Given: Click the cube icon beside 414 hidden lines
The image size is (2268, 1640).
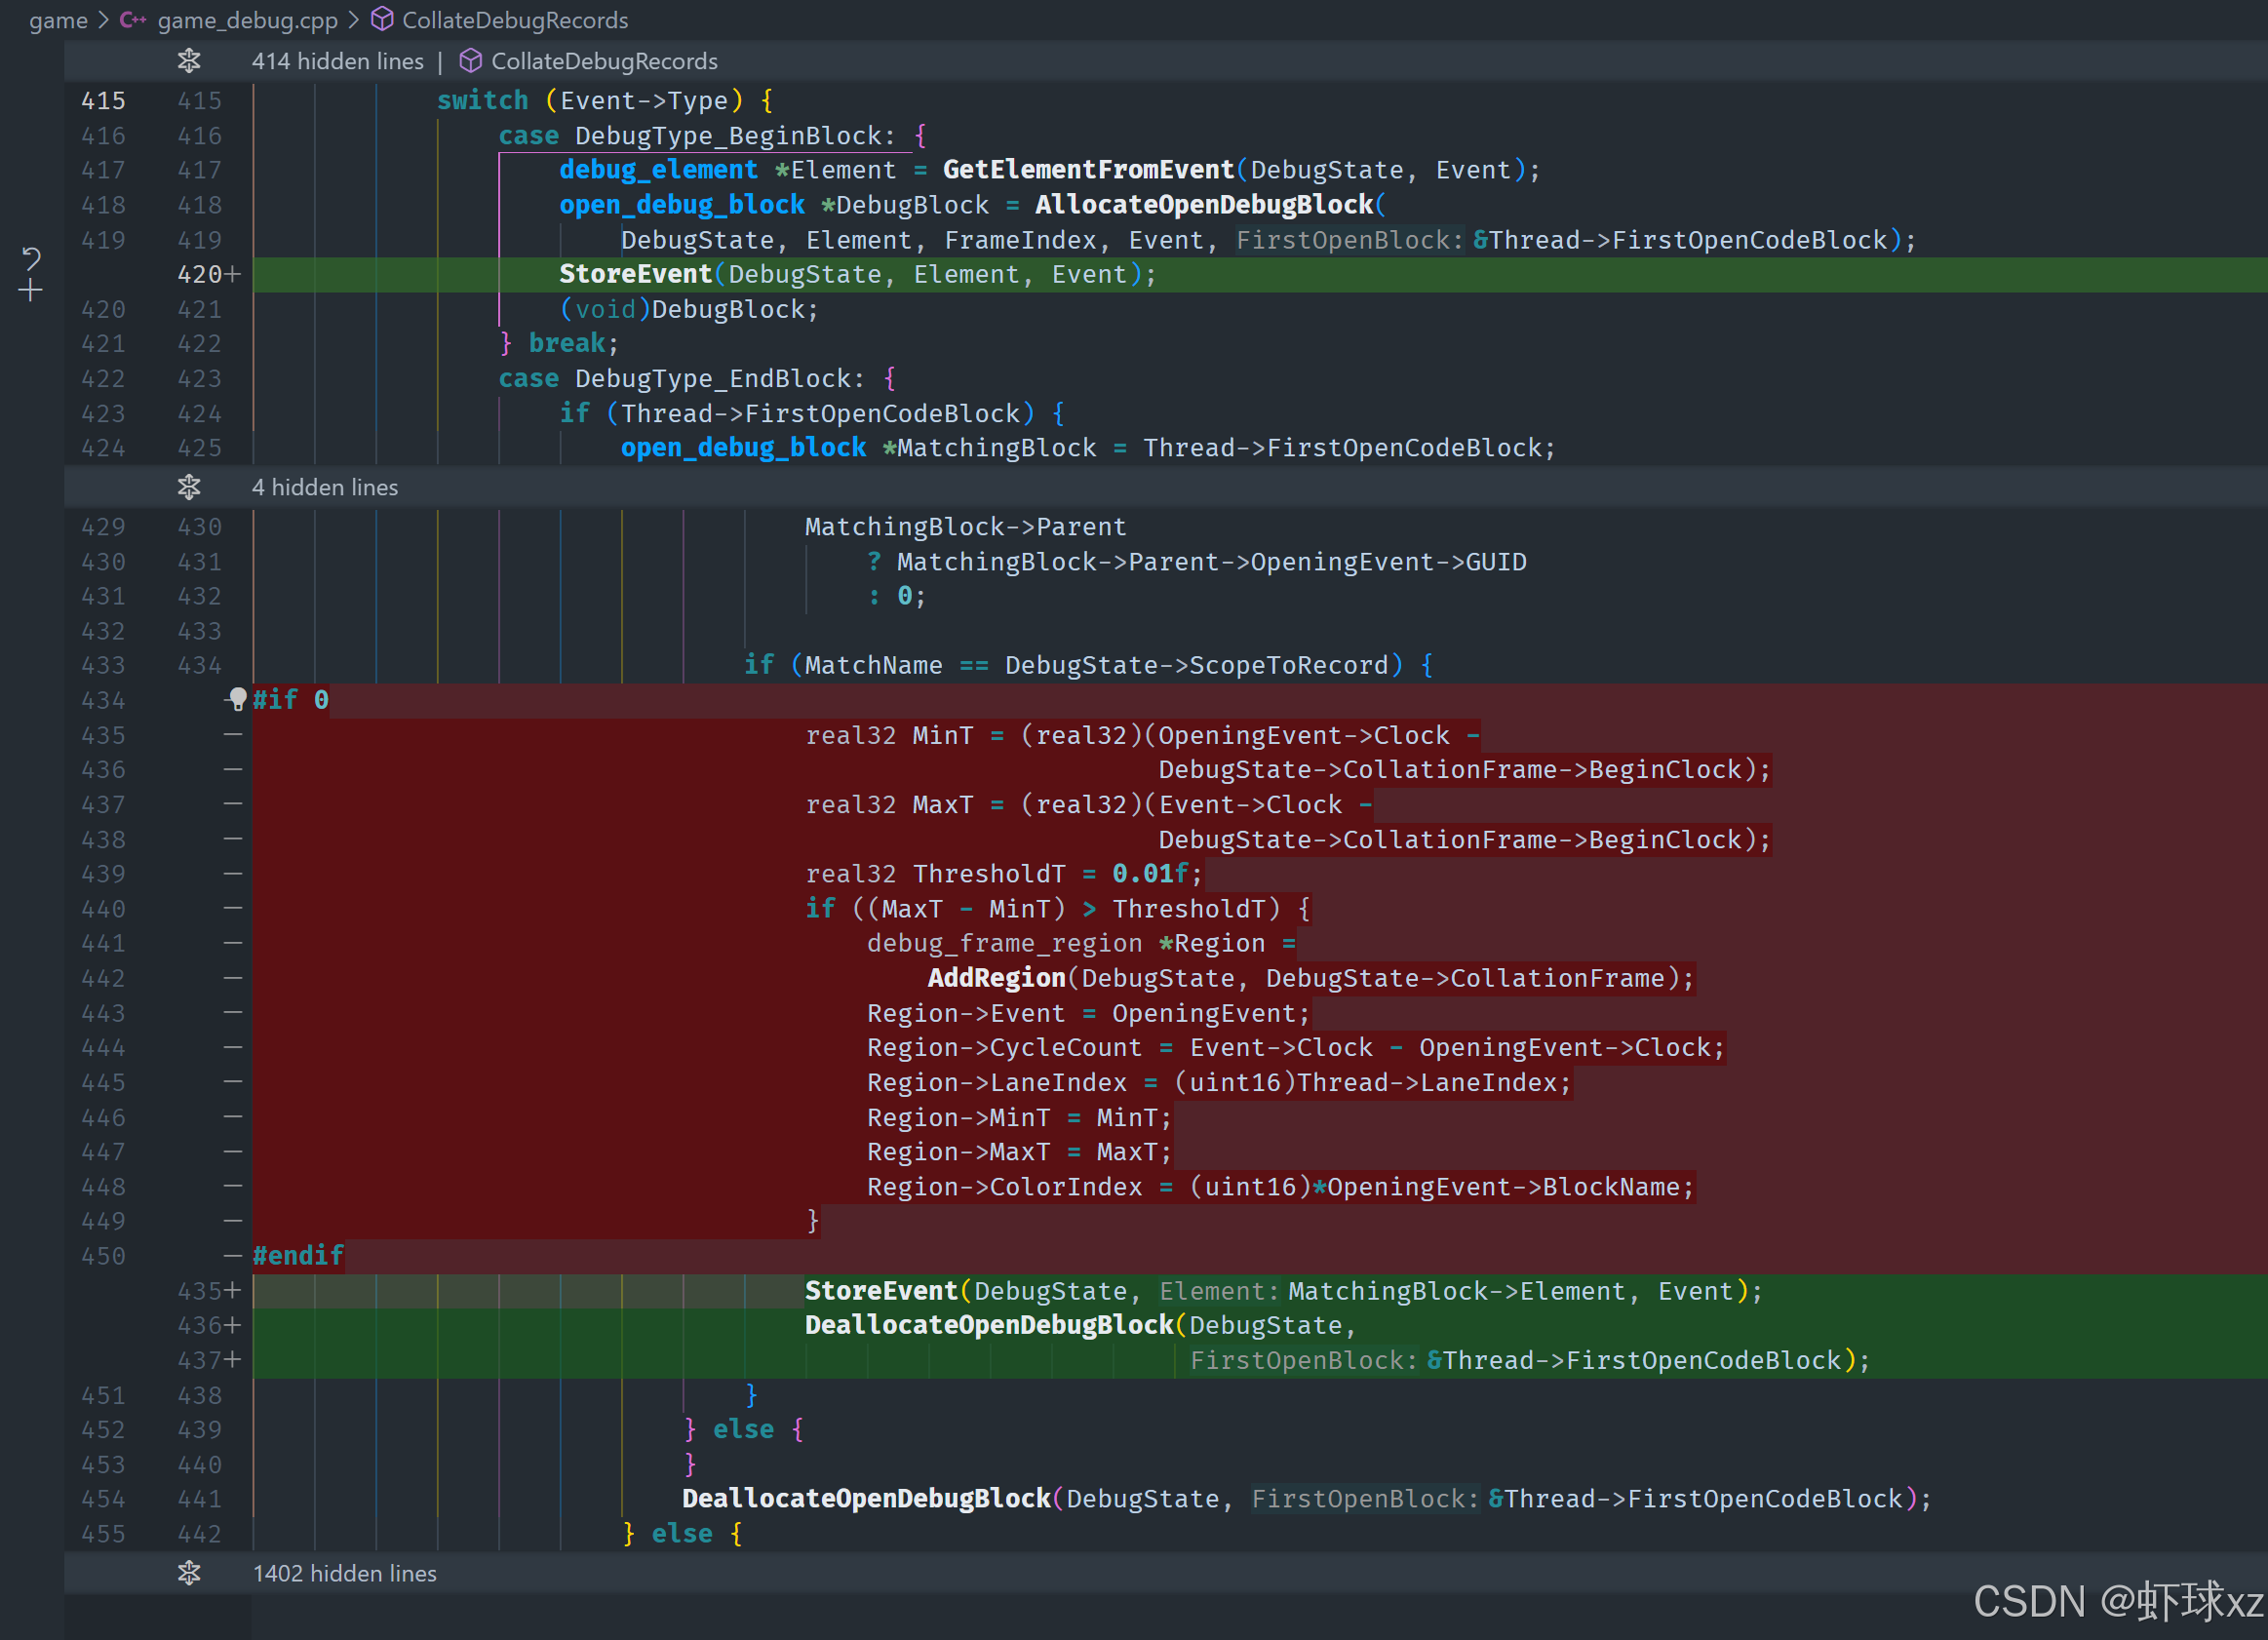Looking at the screenshot, I should pos(470,61).
